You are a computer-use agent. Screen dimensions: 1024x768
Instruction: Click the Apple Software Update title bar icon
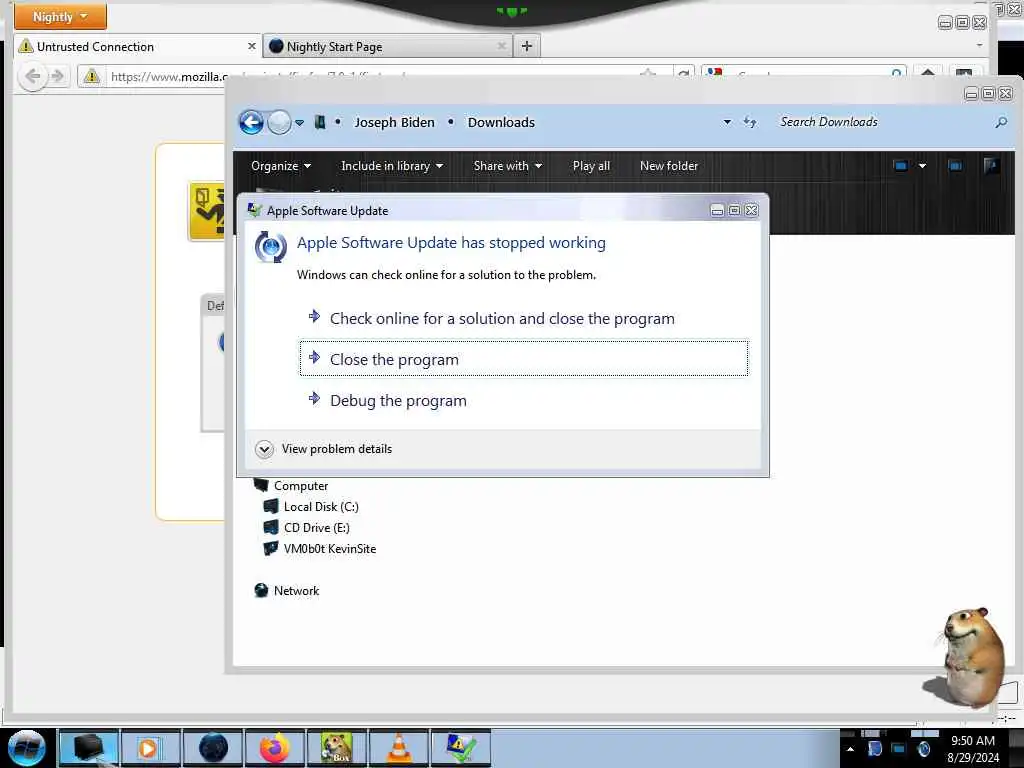coord(254,210)
